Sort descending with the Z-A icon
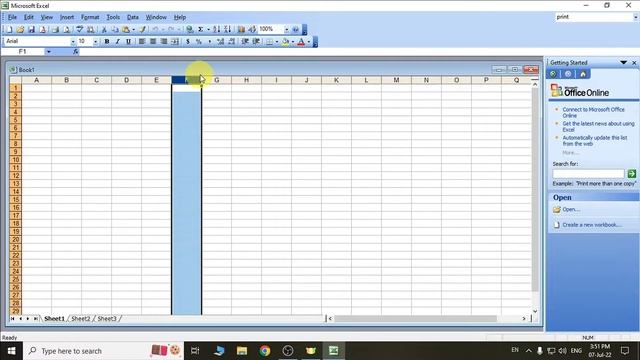This screenshot has height=360, width=640. pyautogui.click(x=227, y=29)
